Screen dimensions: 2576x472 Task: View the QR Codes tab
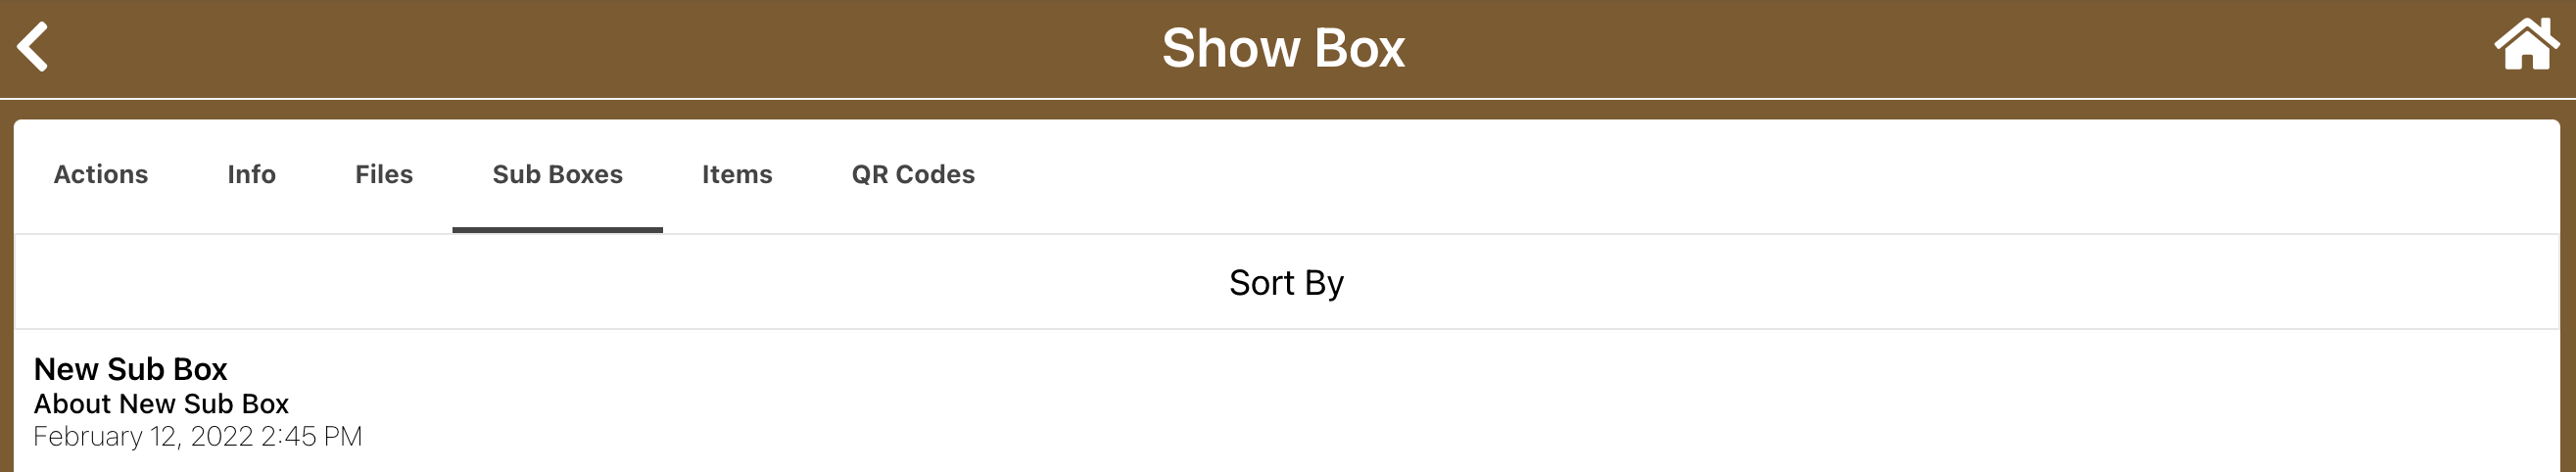click(x=913, y=174)
